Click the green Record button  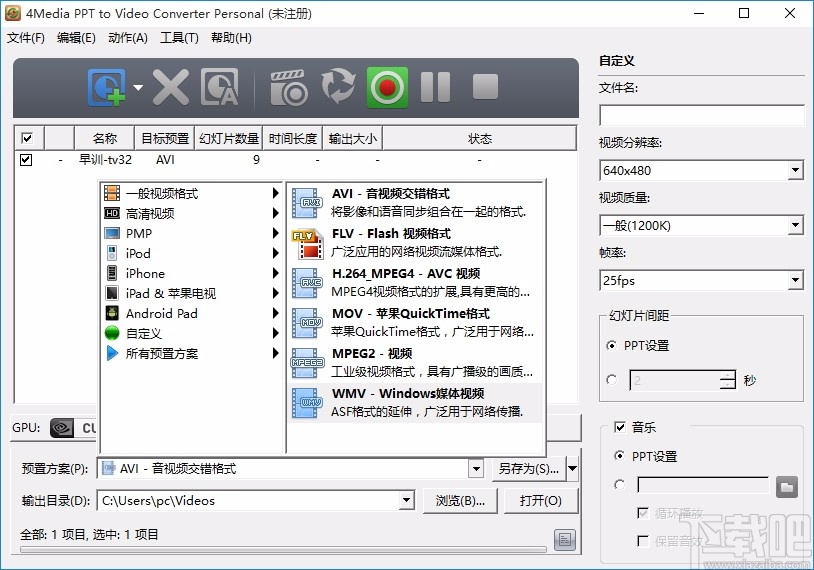(x=387, y=87)
